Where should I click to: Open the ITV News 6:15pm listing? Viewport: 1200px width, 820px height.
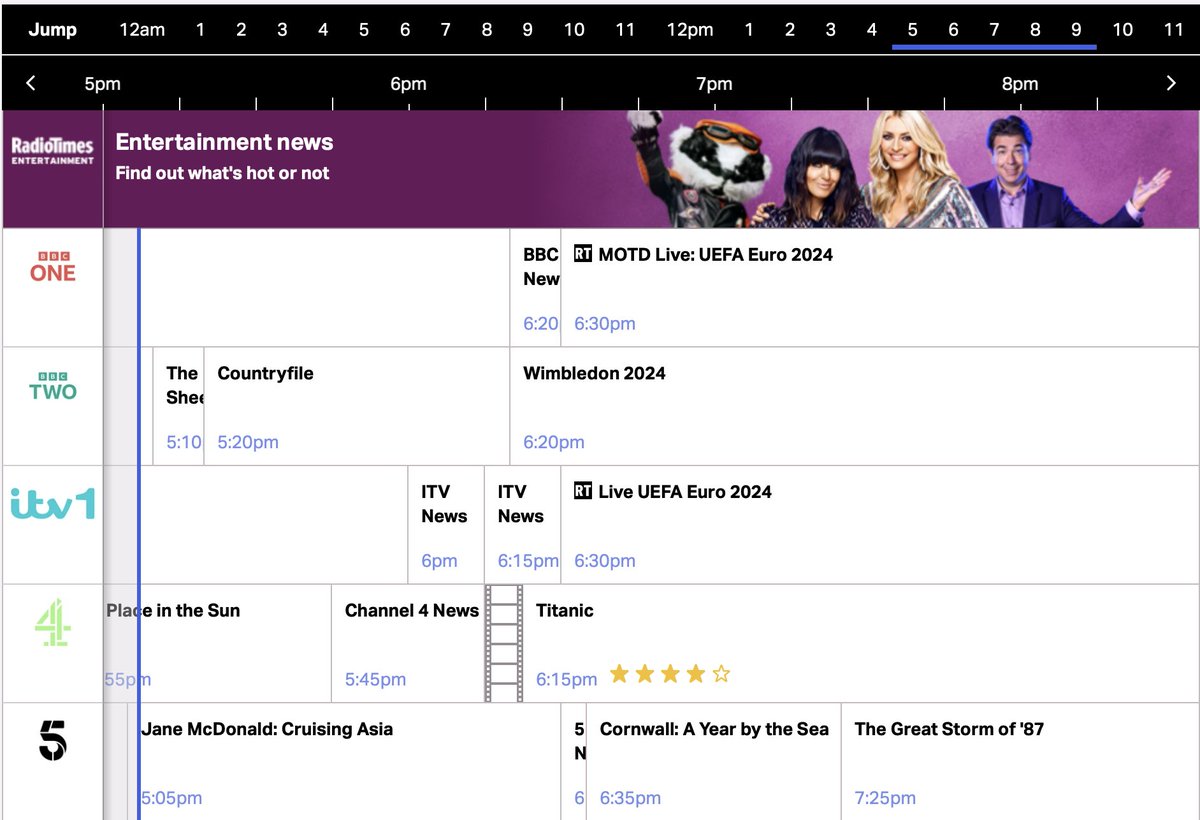[x=523, y=525]
